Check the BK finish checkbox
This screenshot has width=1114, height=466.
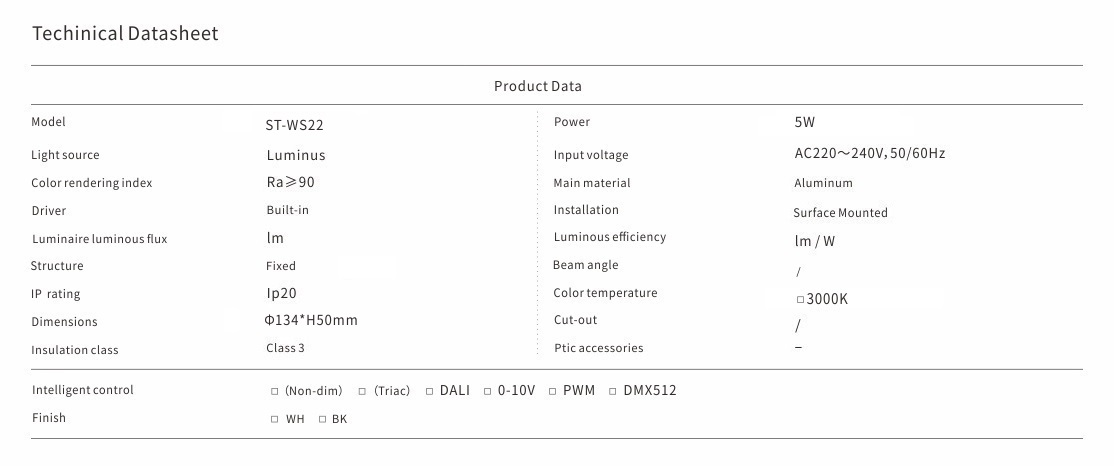[323, 419]
